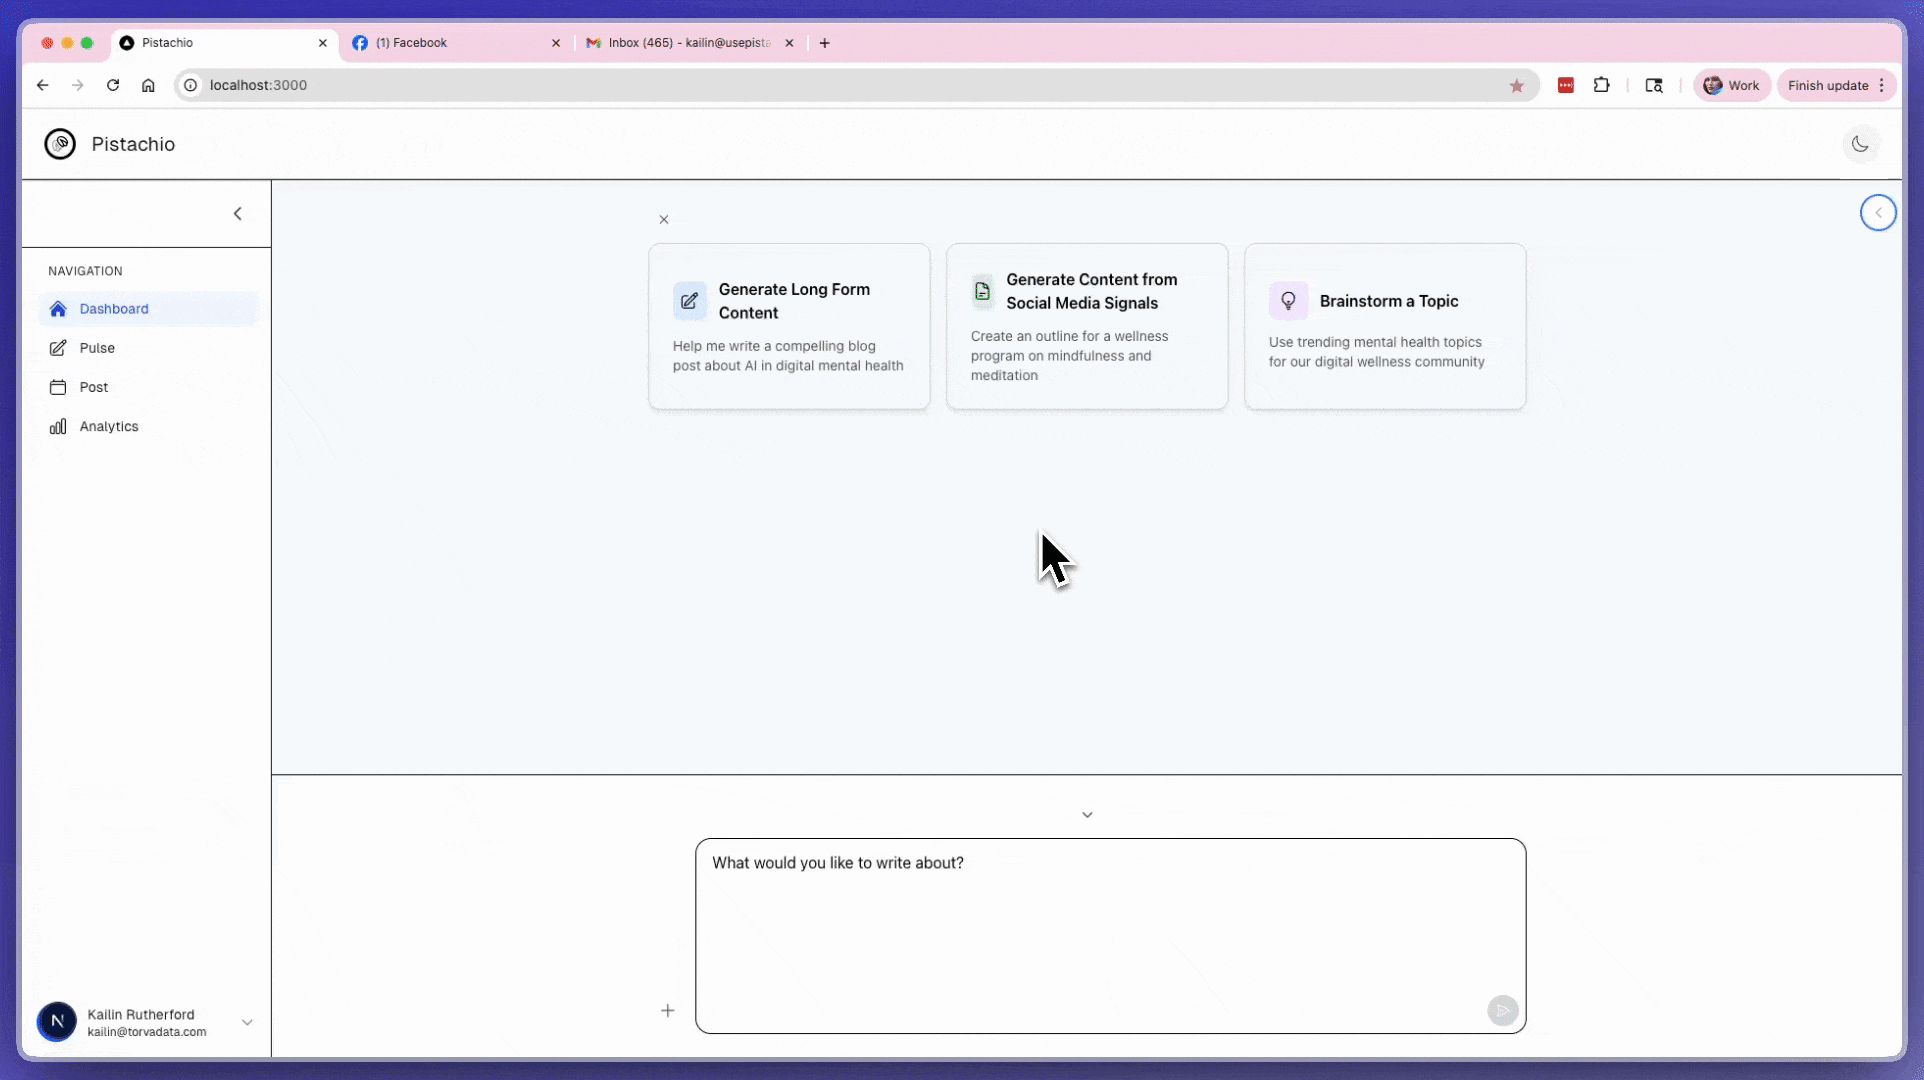
Task: Expand the Kailin Rutherford profile menu
Action: (246, 1021)
